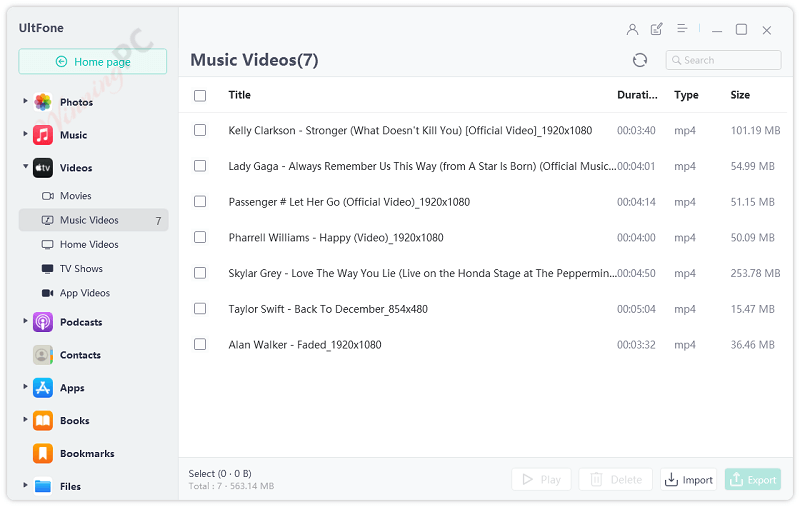
Task: Refresh the Music Videos list
Action: point(640,60)
